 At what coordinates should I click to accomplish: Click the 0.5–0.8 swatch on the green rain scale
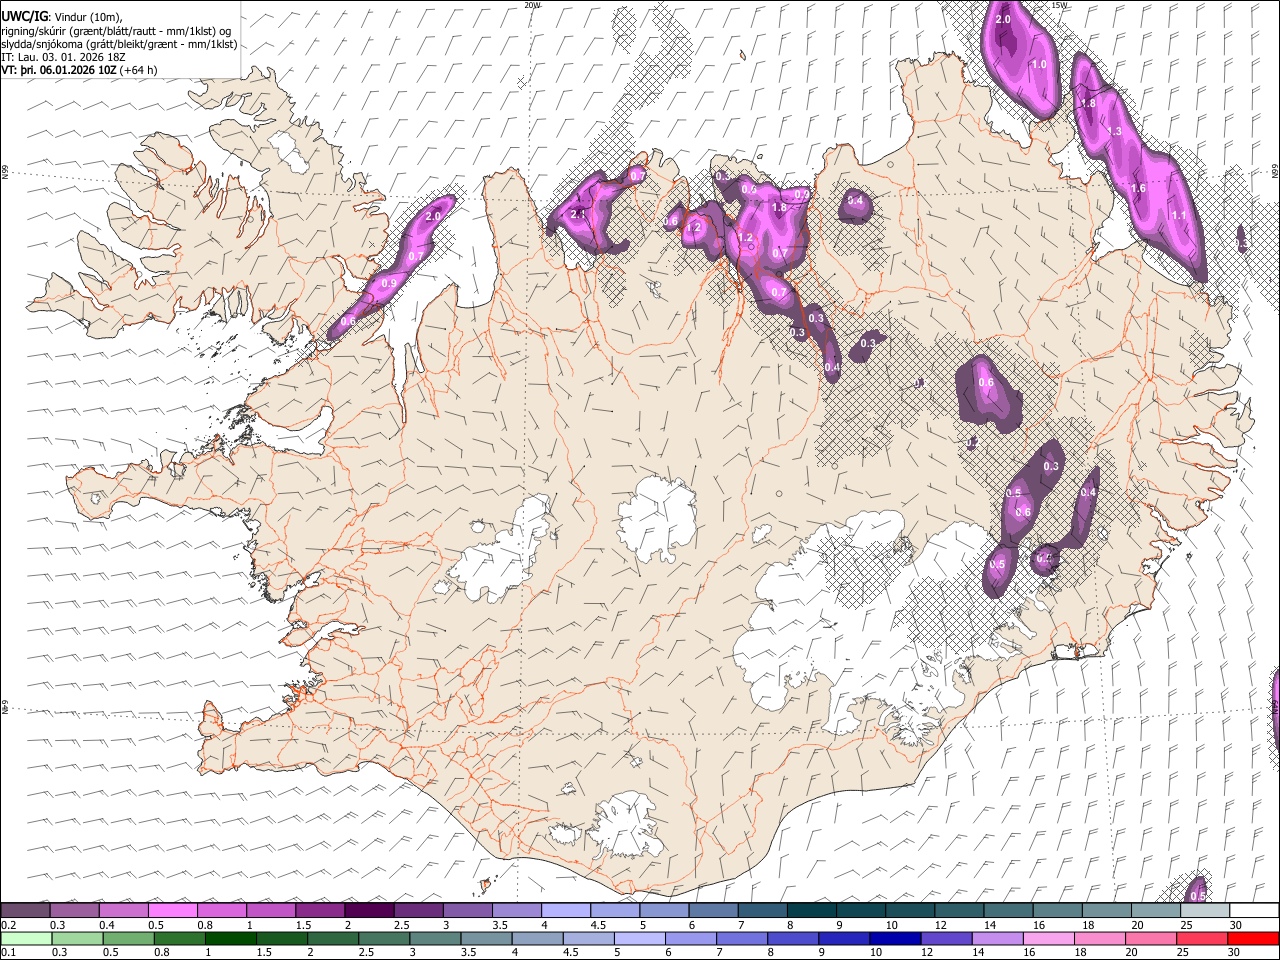[x=128, y=938]
